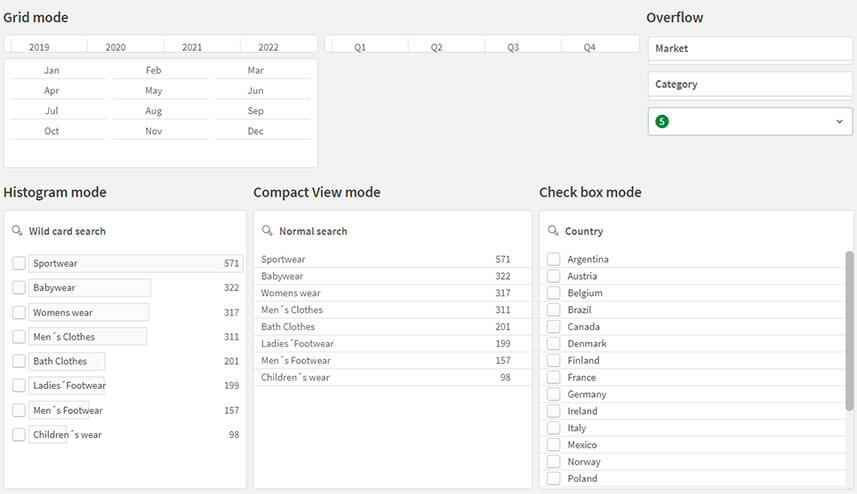Viewport: 857px width, 494px height.
Task: Select the Mar month cell
Action: pos(262,70)
